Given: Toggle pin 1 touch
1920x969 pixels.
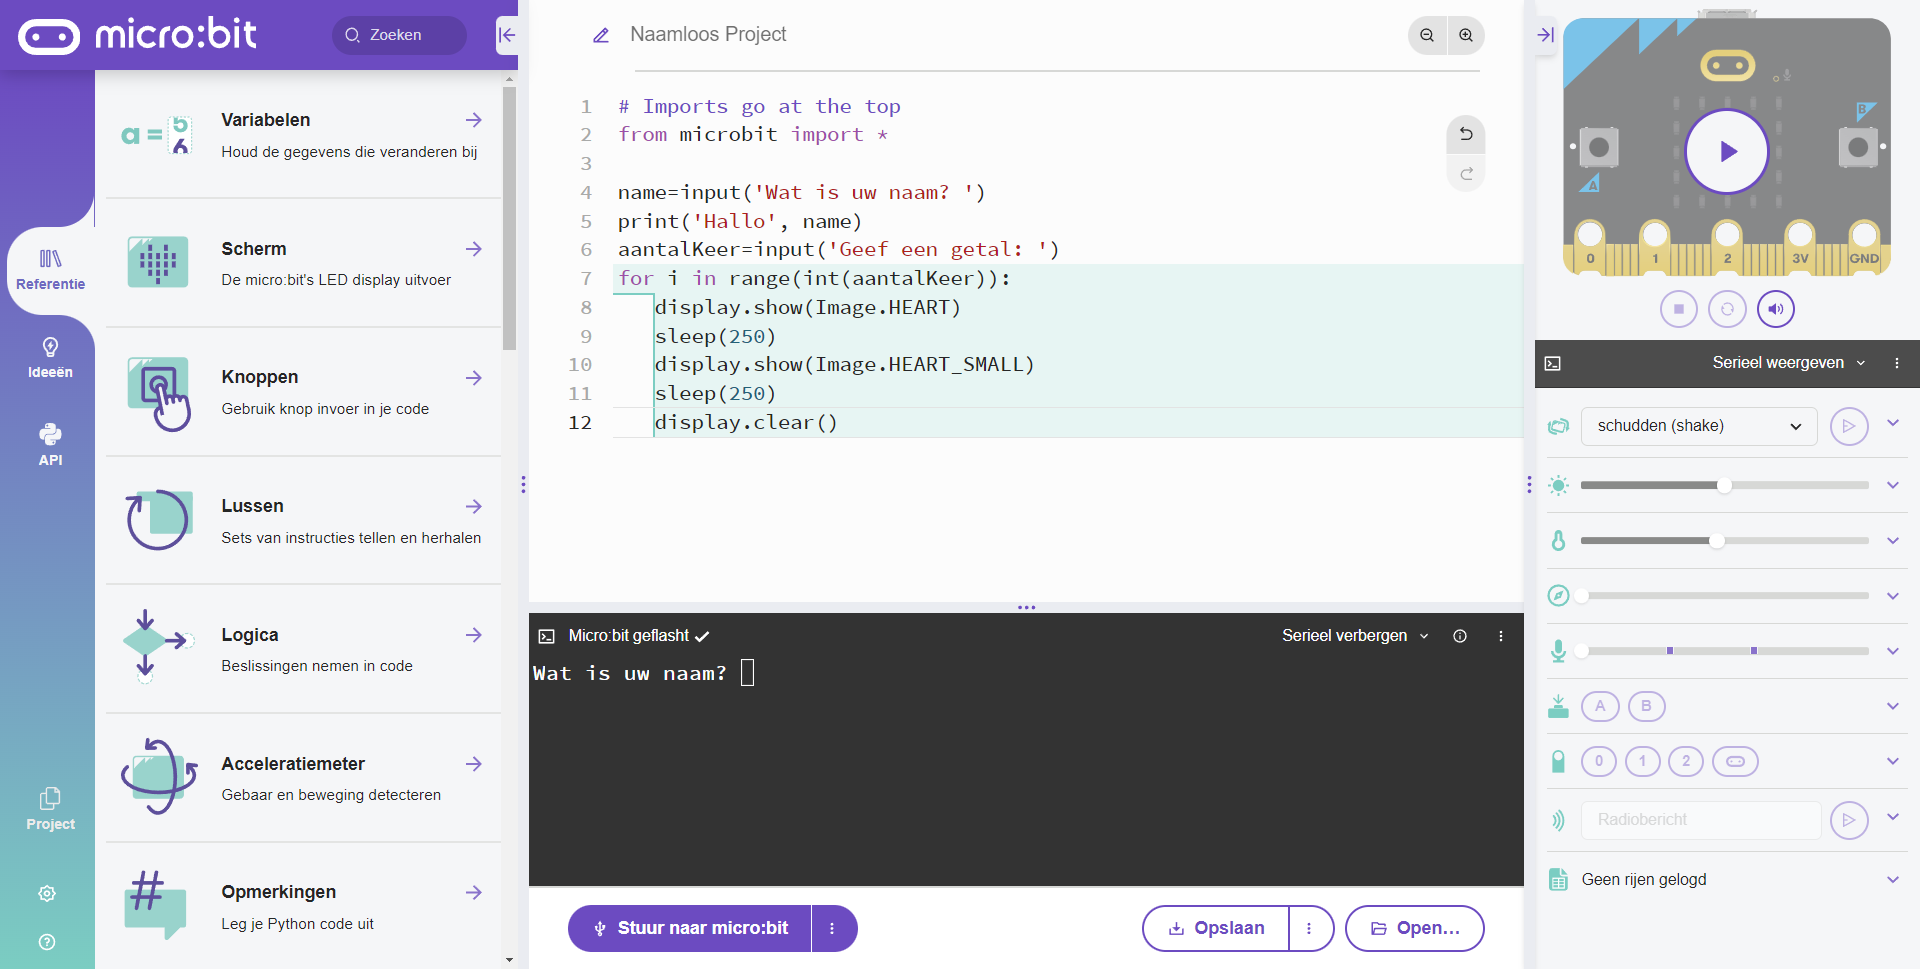Looking at the screenshot, I should click(x=1642, y=761).
